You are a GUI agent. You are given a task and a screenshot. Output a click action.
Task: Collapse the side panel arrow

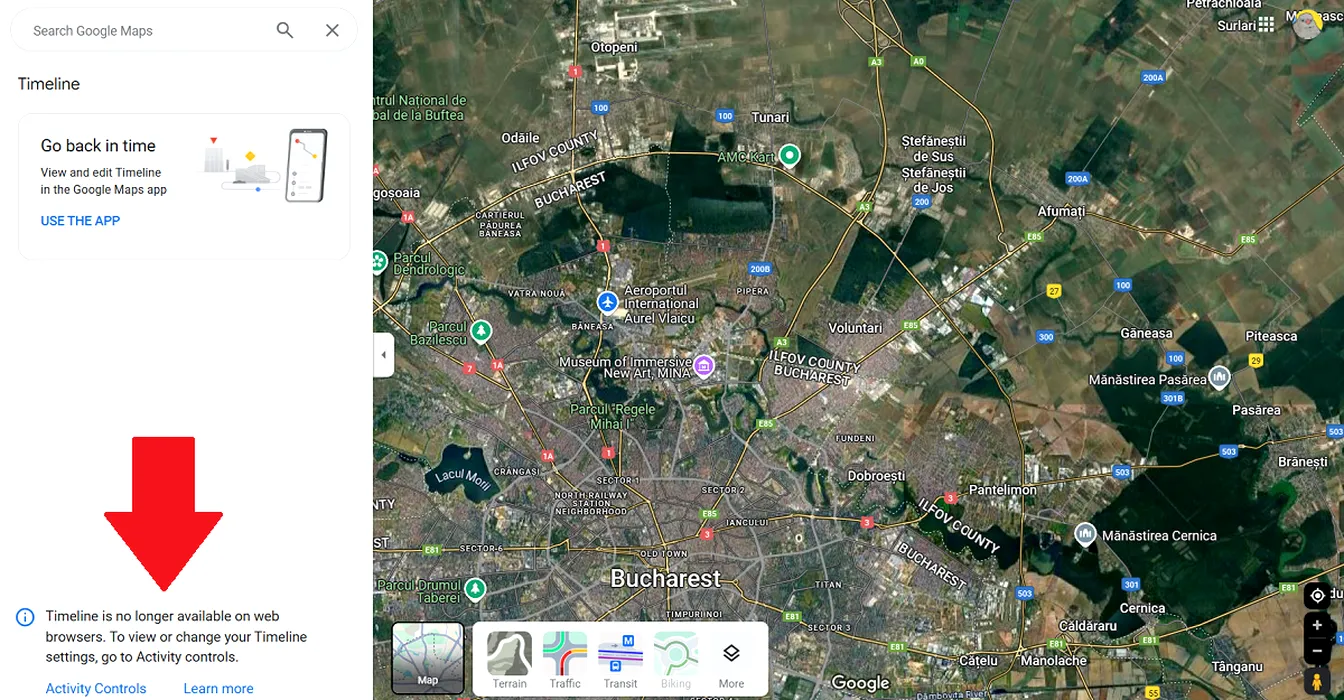tap(384, 355)
